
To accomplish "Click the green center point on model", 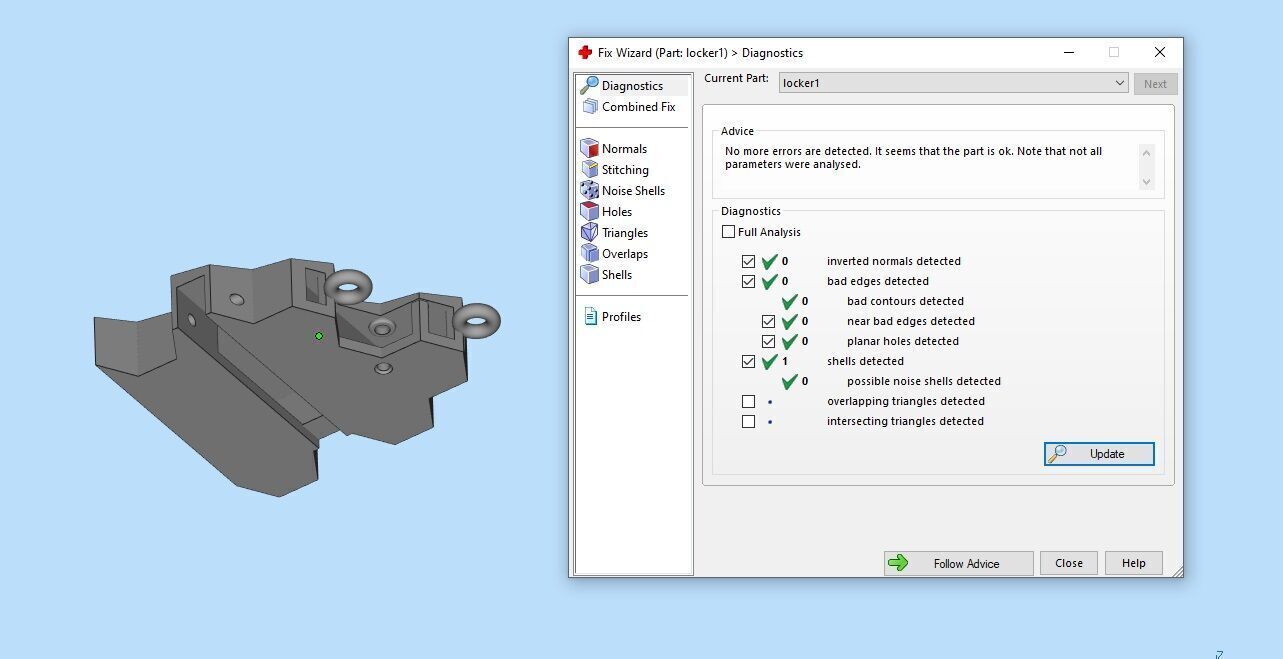I will point(319,336).
